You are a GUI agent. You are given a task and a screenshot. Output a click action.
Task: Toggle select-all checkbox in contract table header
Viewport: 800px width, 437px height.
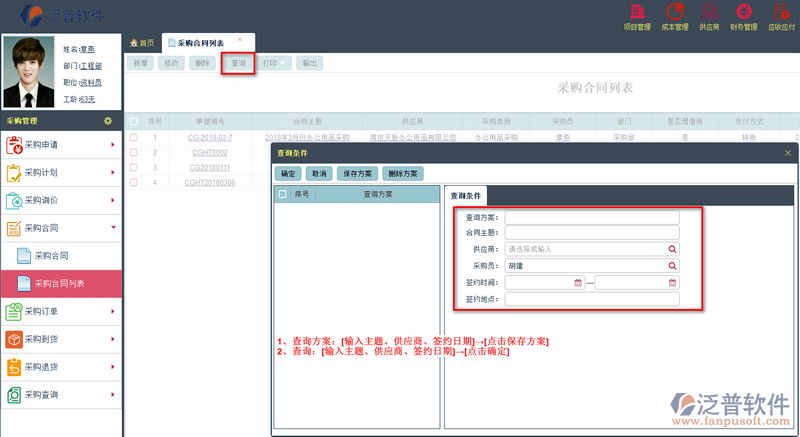click(x=134, y=121)
